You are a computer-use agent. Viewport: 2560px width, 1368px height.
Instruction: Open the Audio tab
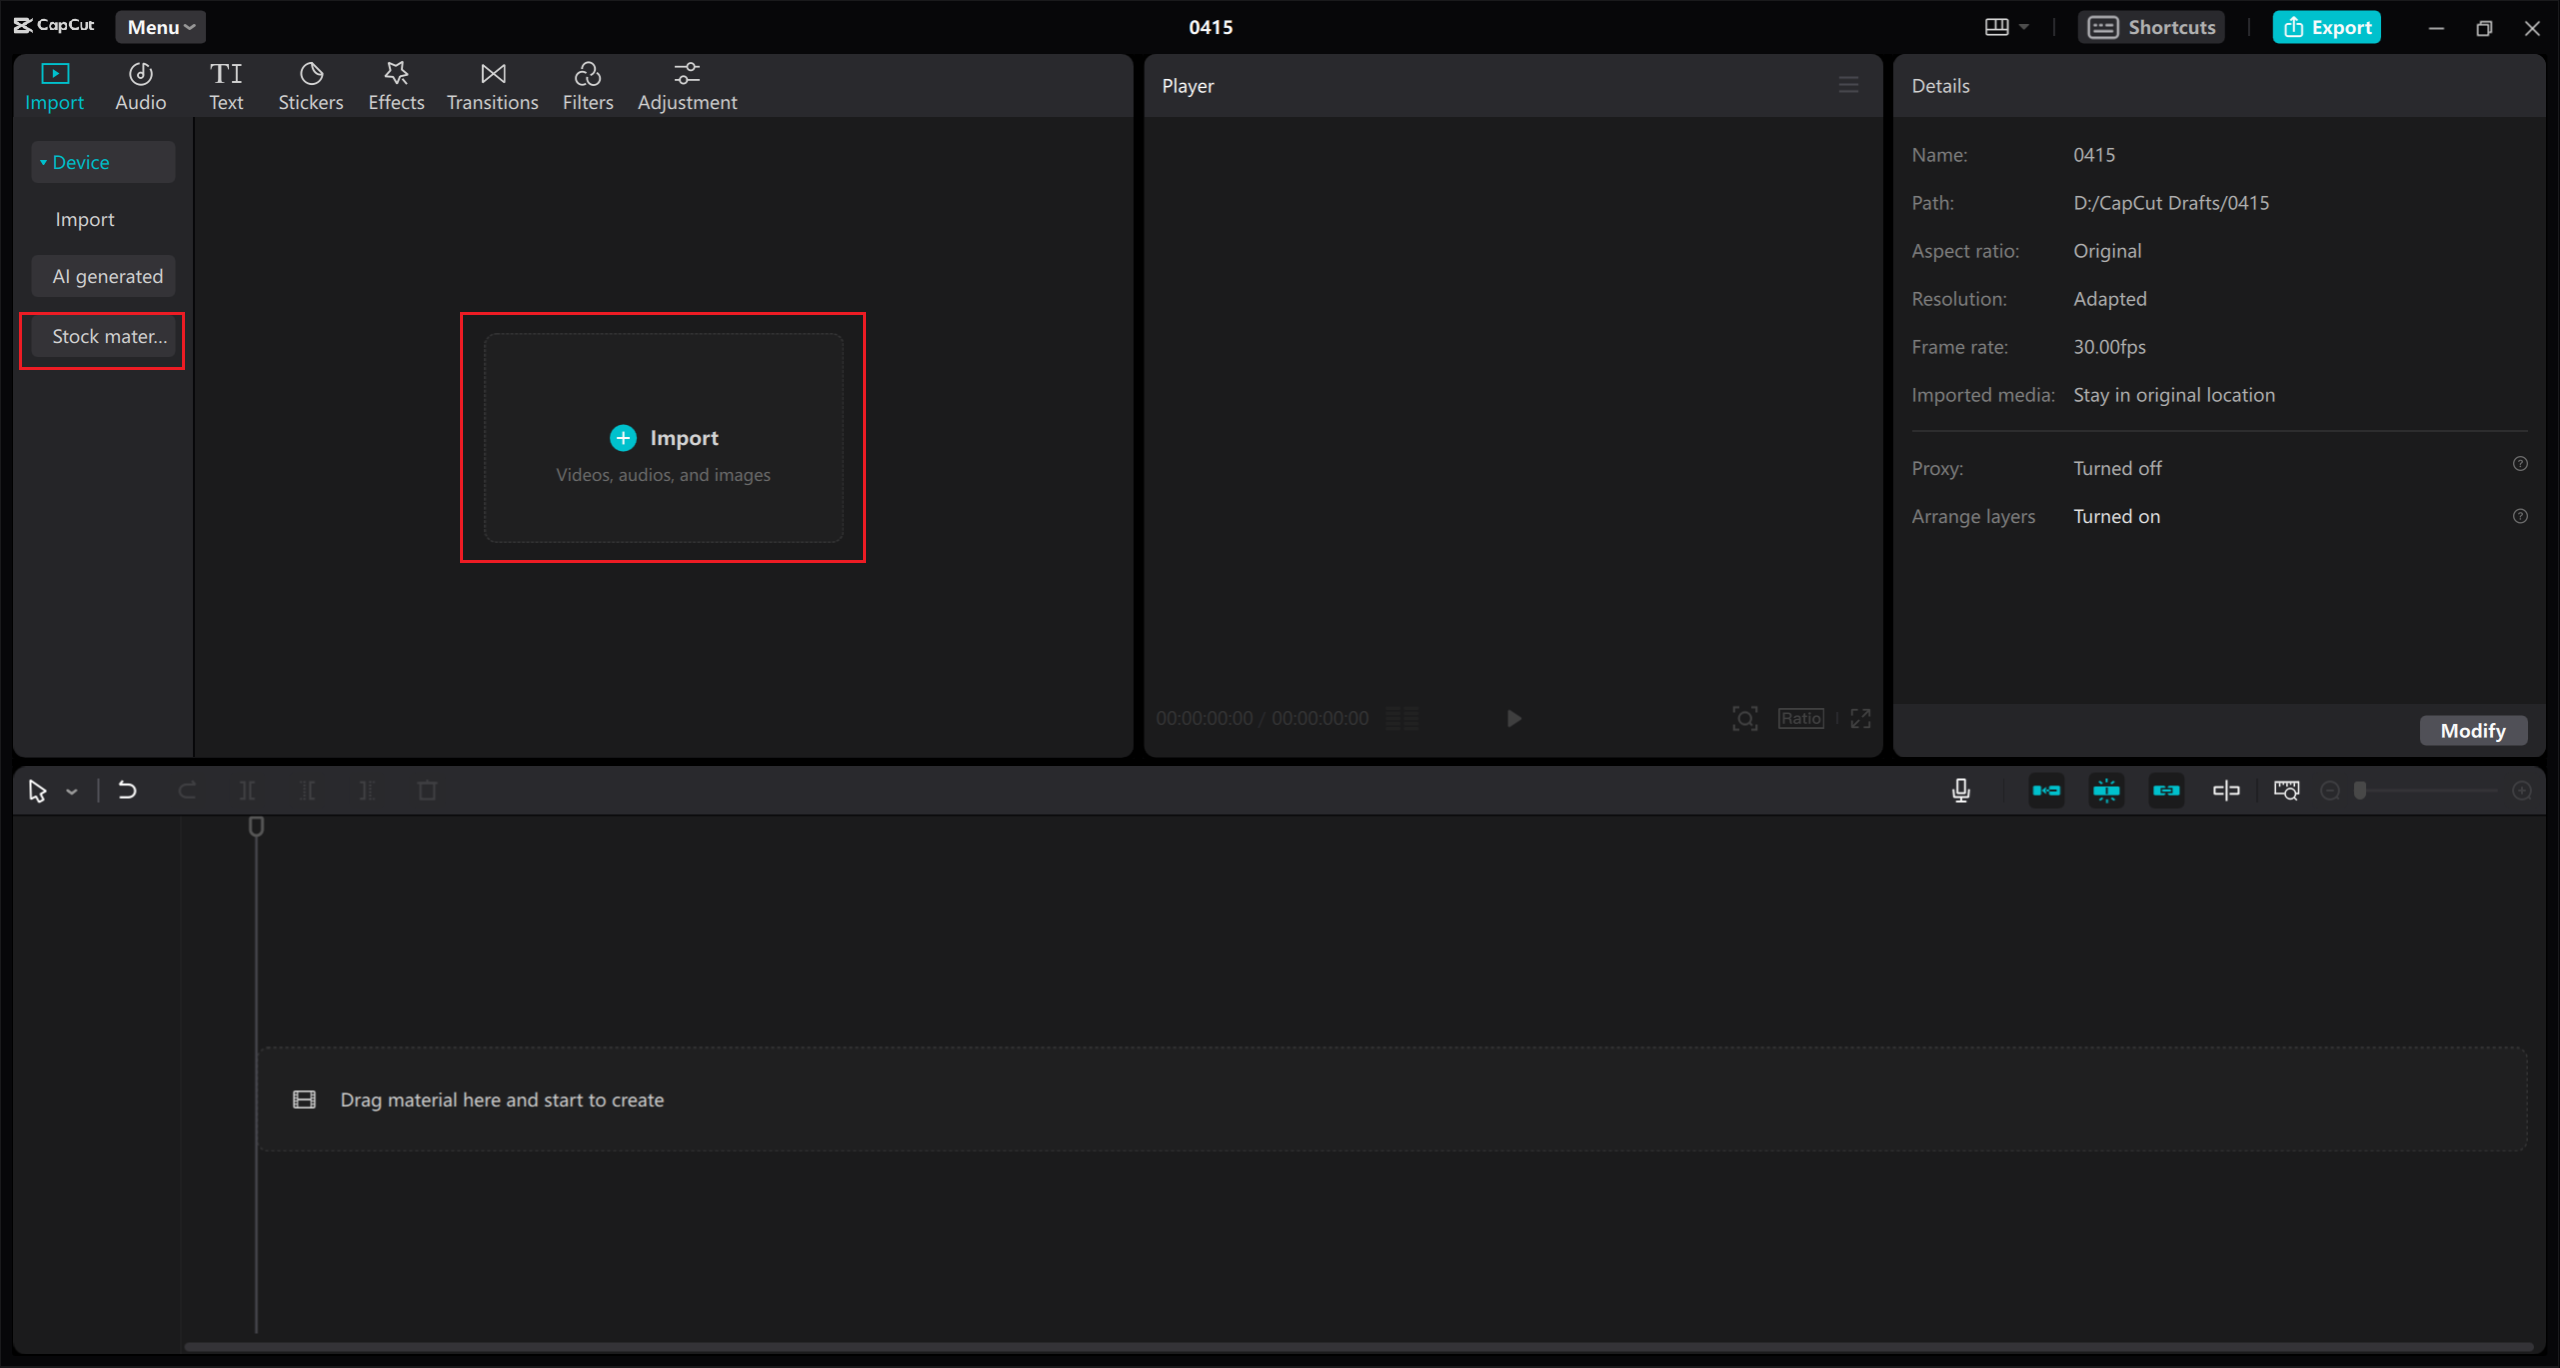pyautogui.click(x=140, y=86)
